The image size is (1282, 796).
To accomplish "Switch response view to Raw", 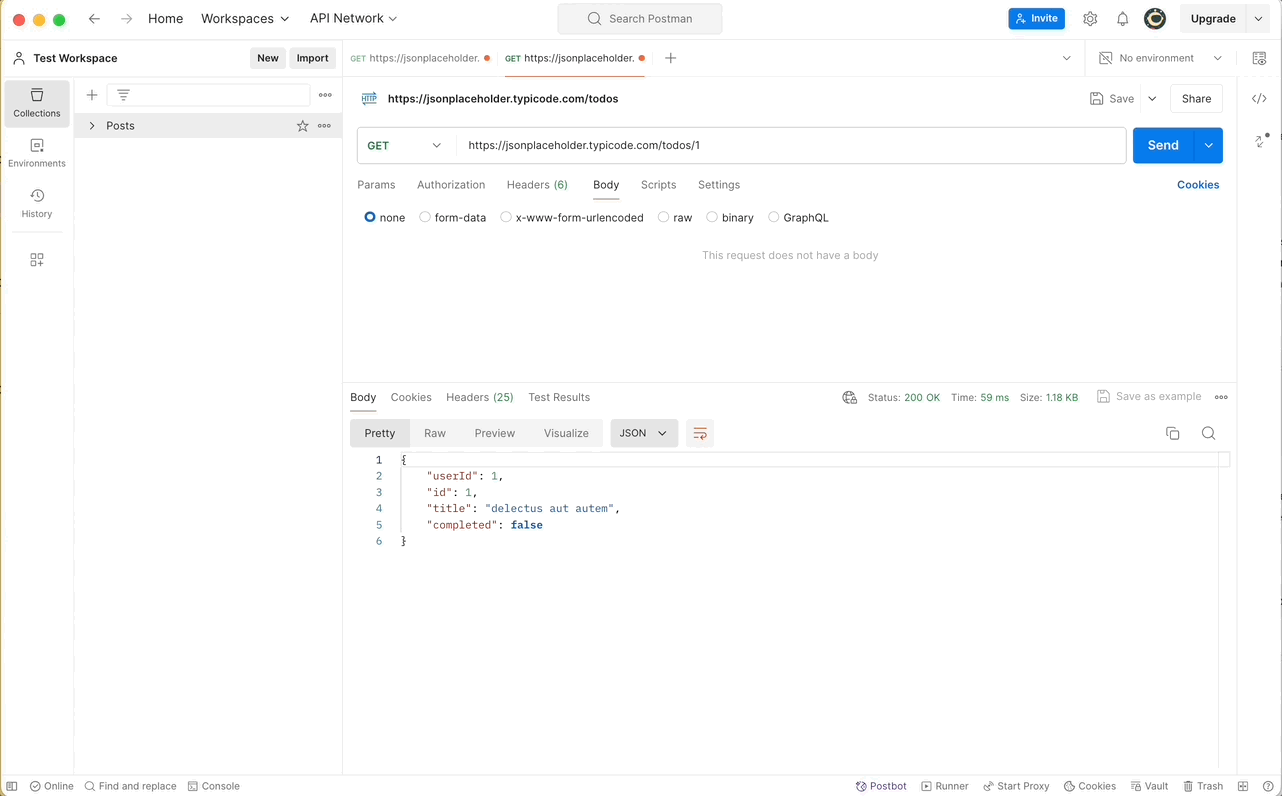I will (x=435, y=433).
